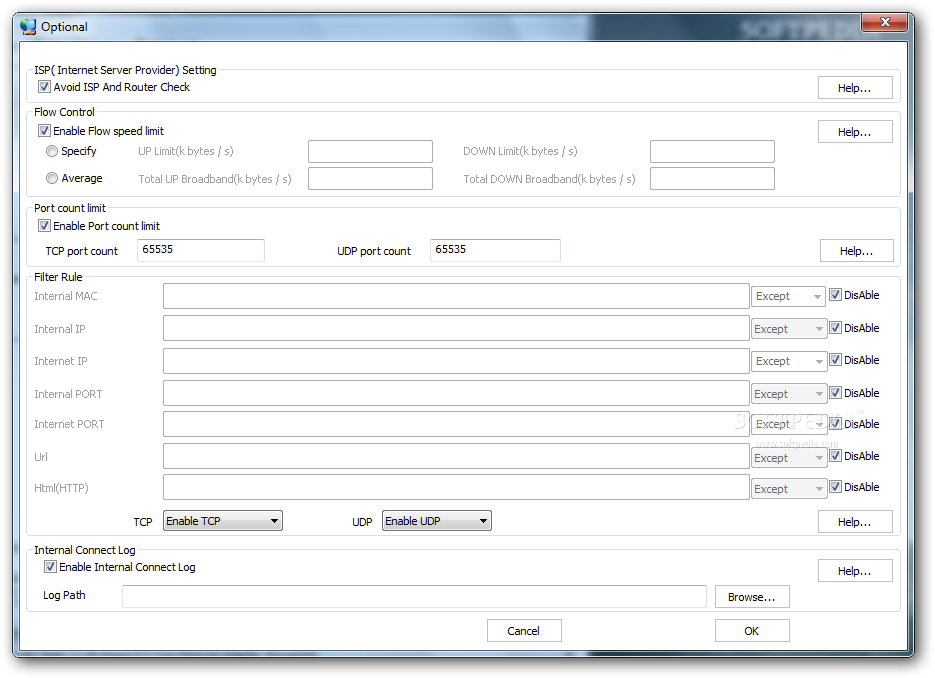Click Total UP Broadband input field
The height and width of the screenshot is (678, 935).
point(370,178)
